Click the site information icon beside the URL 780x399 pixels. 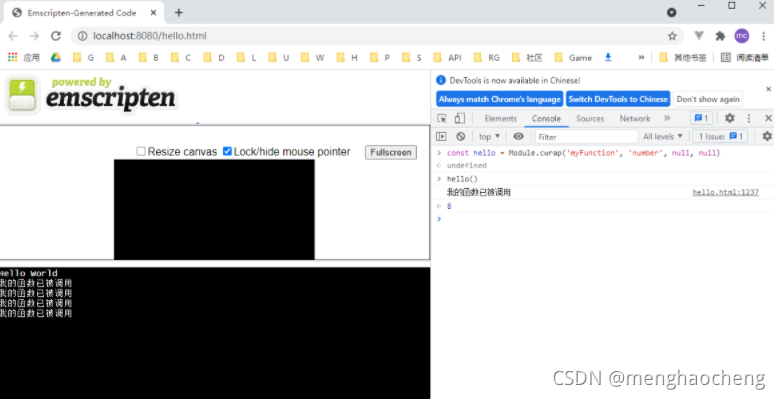(83, 36)
